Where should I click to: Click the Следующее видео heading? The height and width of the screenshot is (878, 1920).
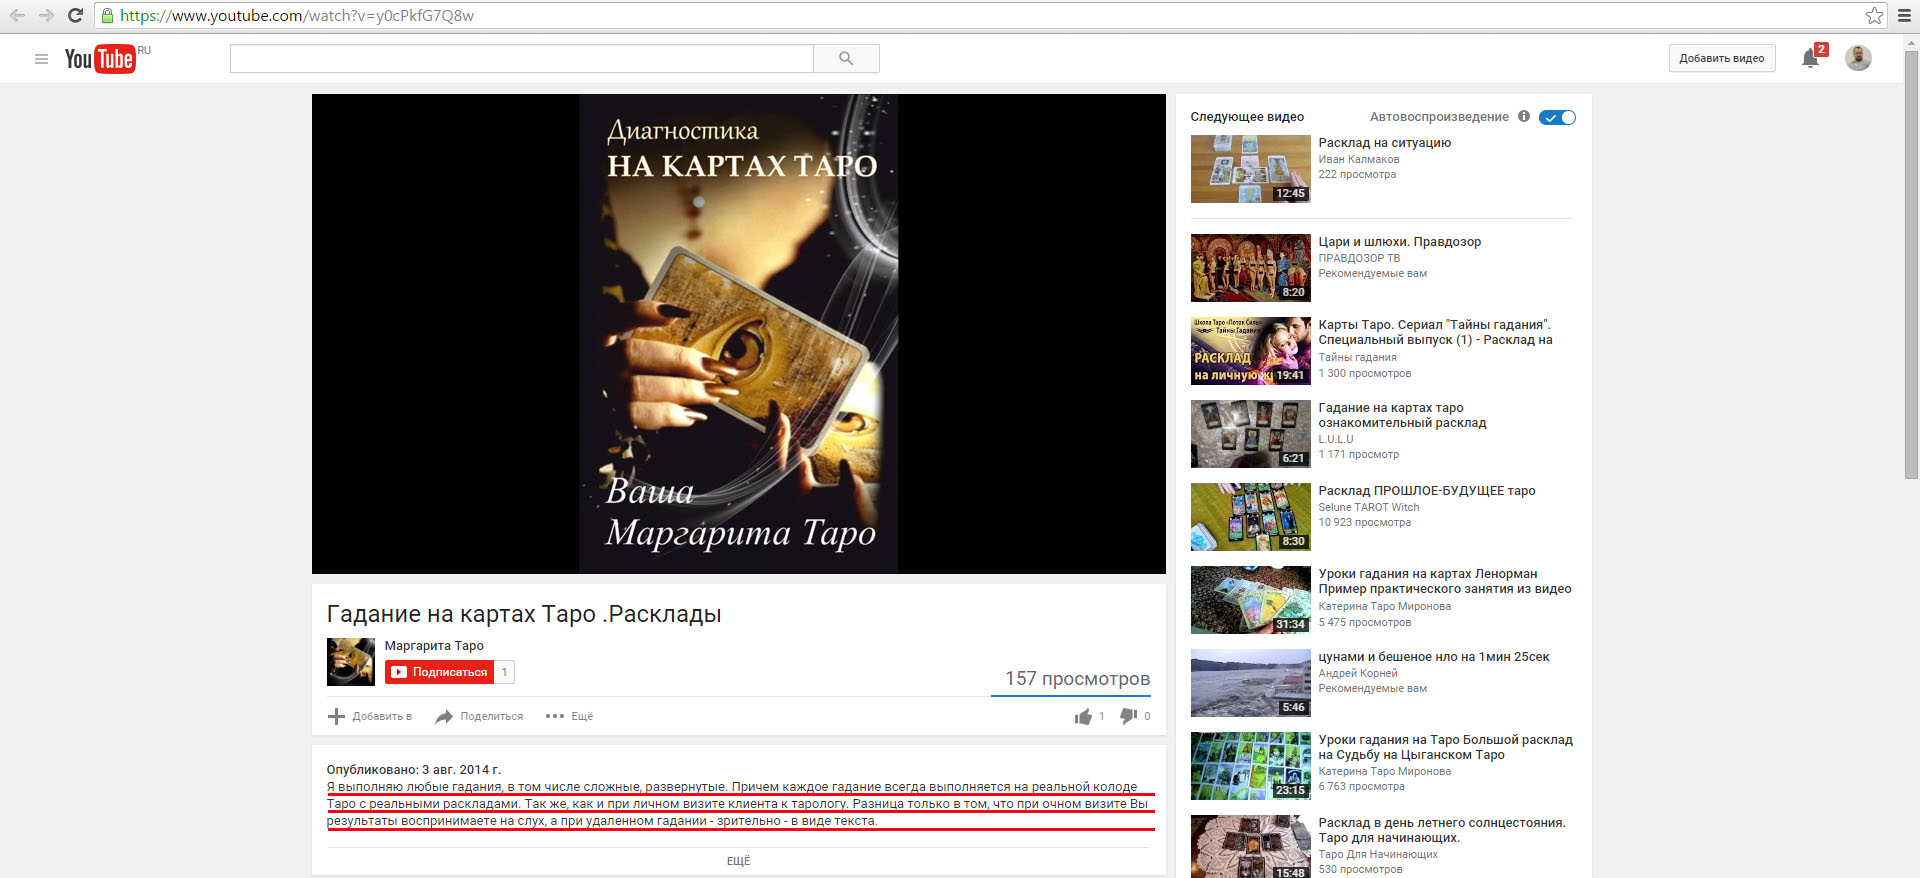(x=1247, y=117)
